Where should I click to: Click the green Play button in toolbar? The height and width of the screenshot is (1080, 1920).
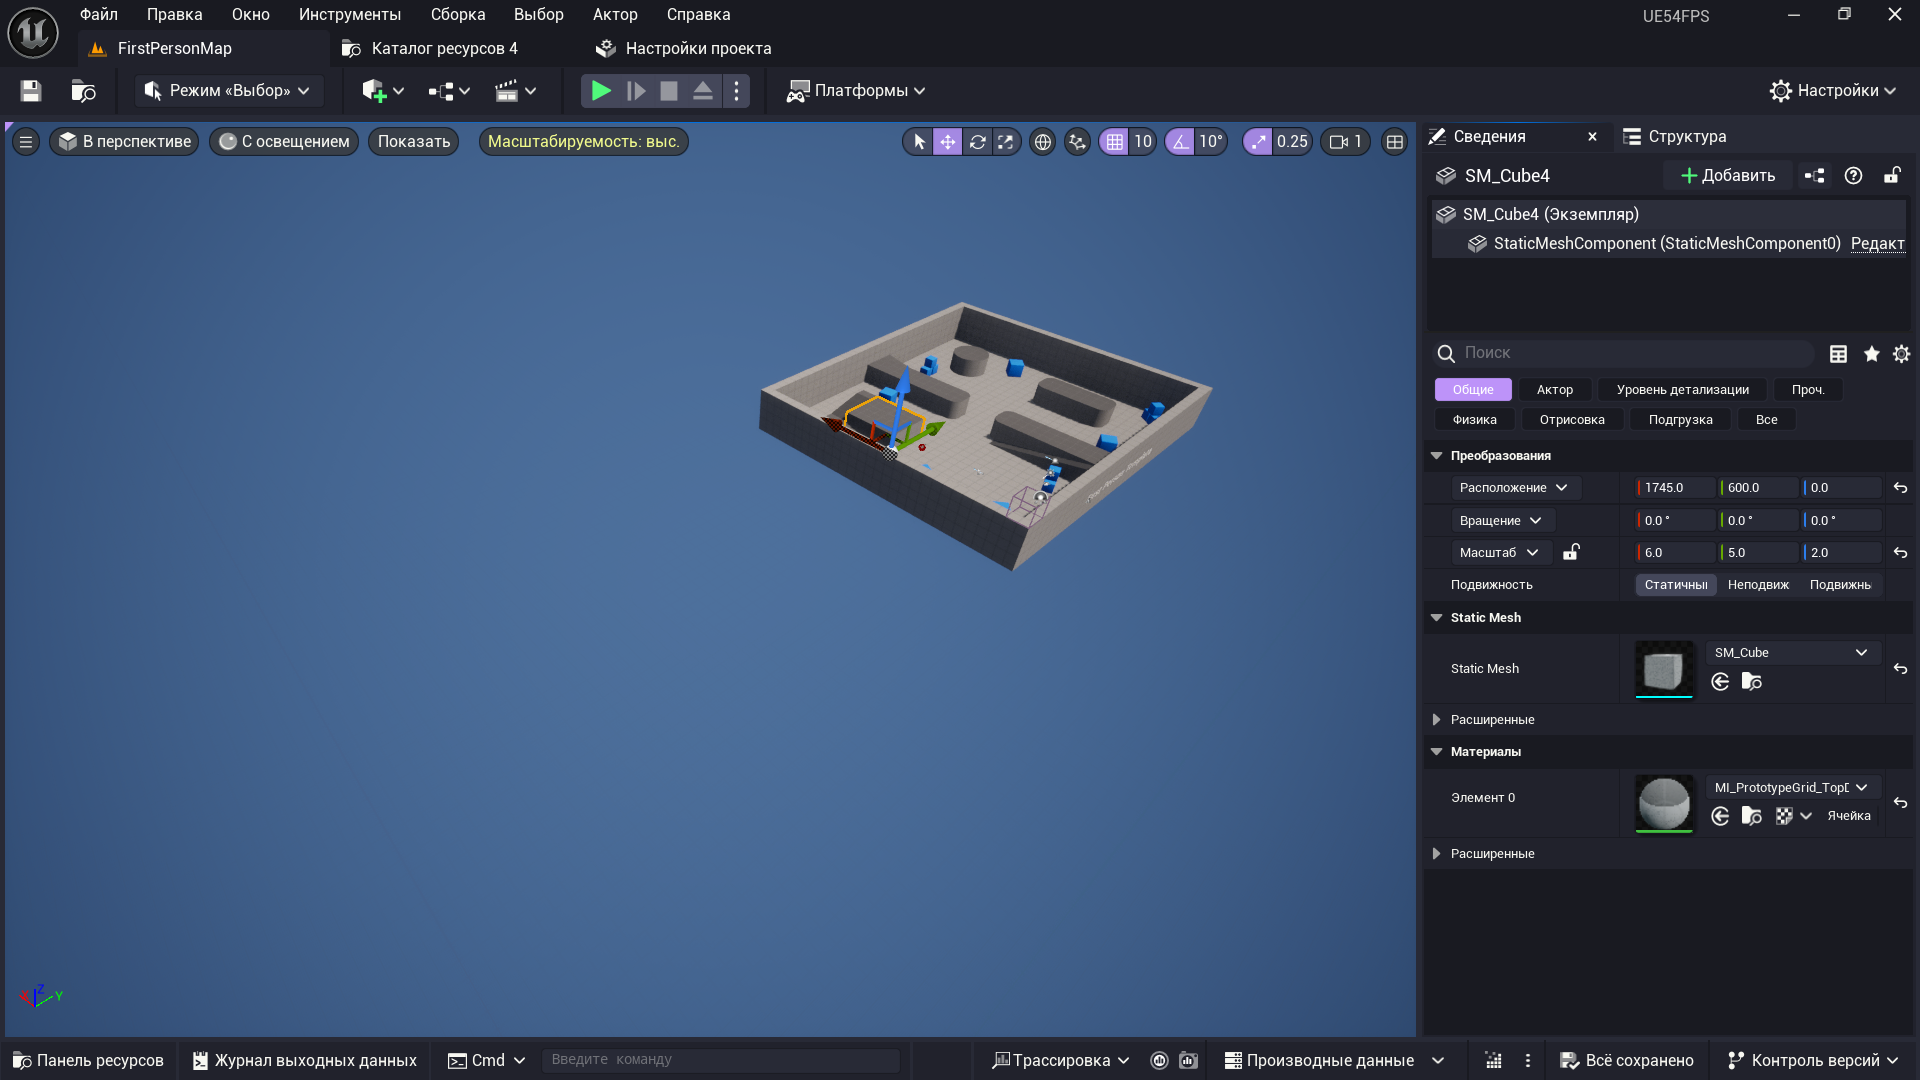coord(600,91)
